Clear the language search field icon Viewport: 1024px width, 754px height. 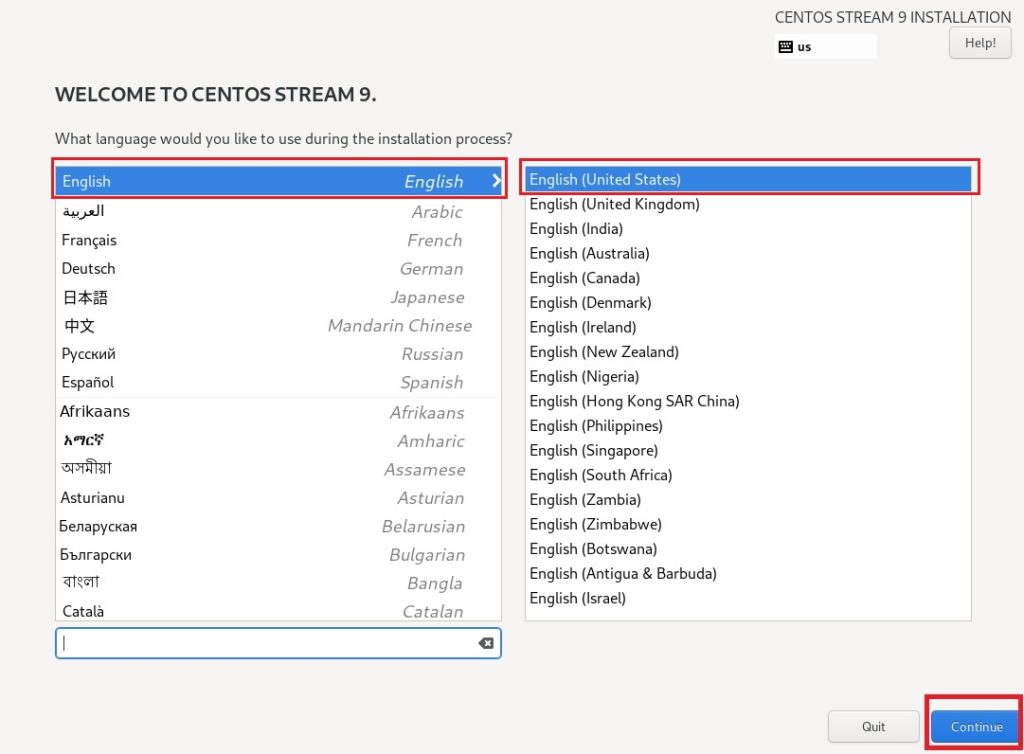coord(486,643)
